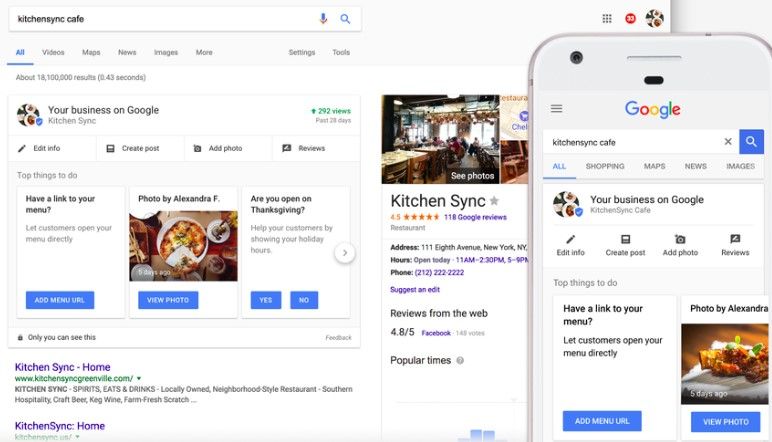Open the KitchenSync: Home result
Viewport: 772px width, 442px height.
pos(60,426)
